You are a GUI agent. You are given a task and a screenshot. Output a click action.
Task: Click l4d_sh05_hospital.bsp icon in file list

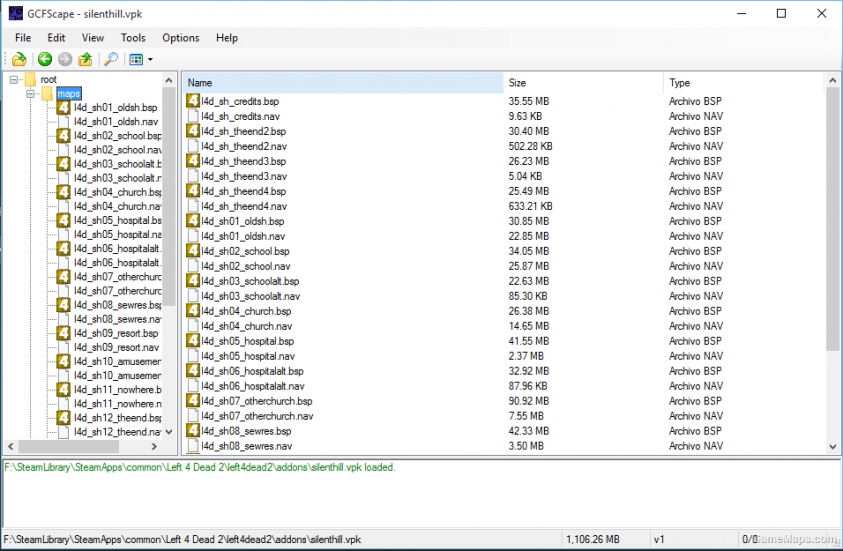point(193,341)
